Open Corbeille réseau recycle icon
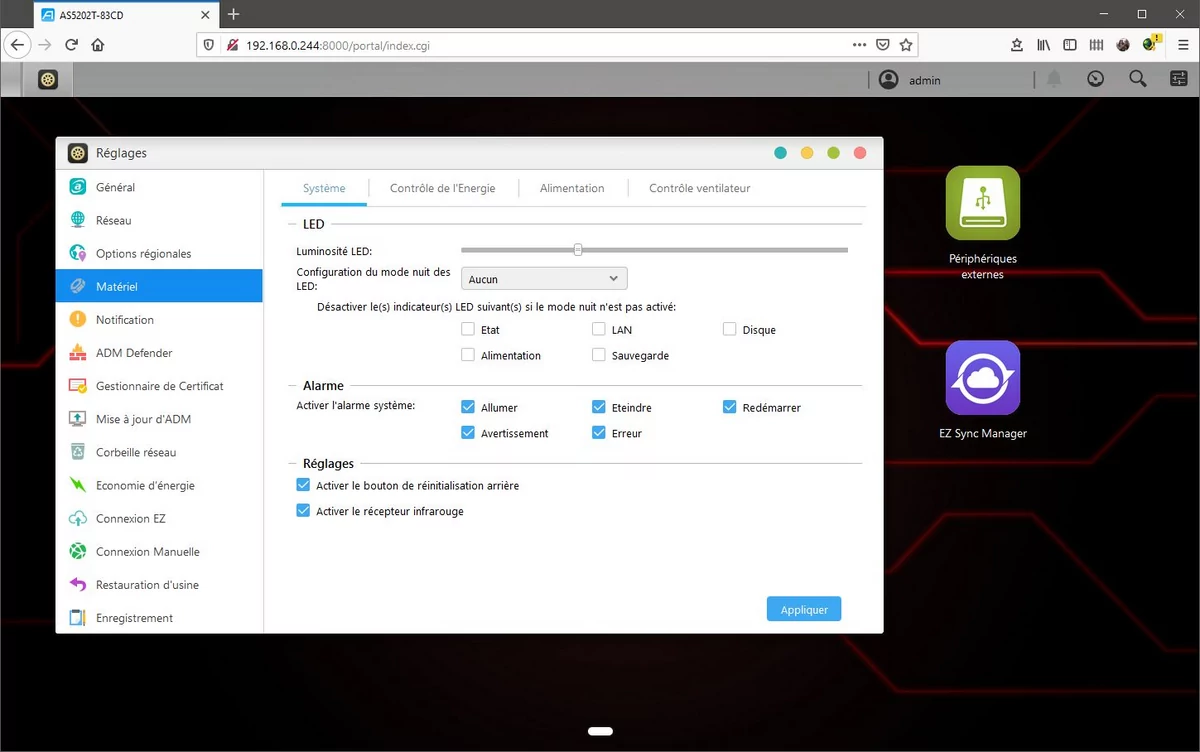Screen dimensions: 1200x752 (78, 452)
